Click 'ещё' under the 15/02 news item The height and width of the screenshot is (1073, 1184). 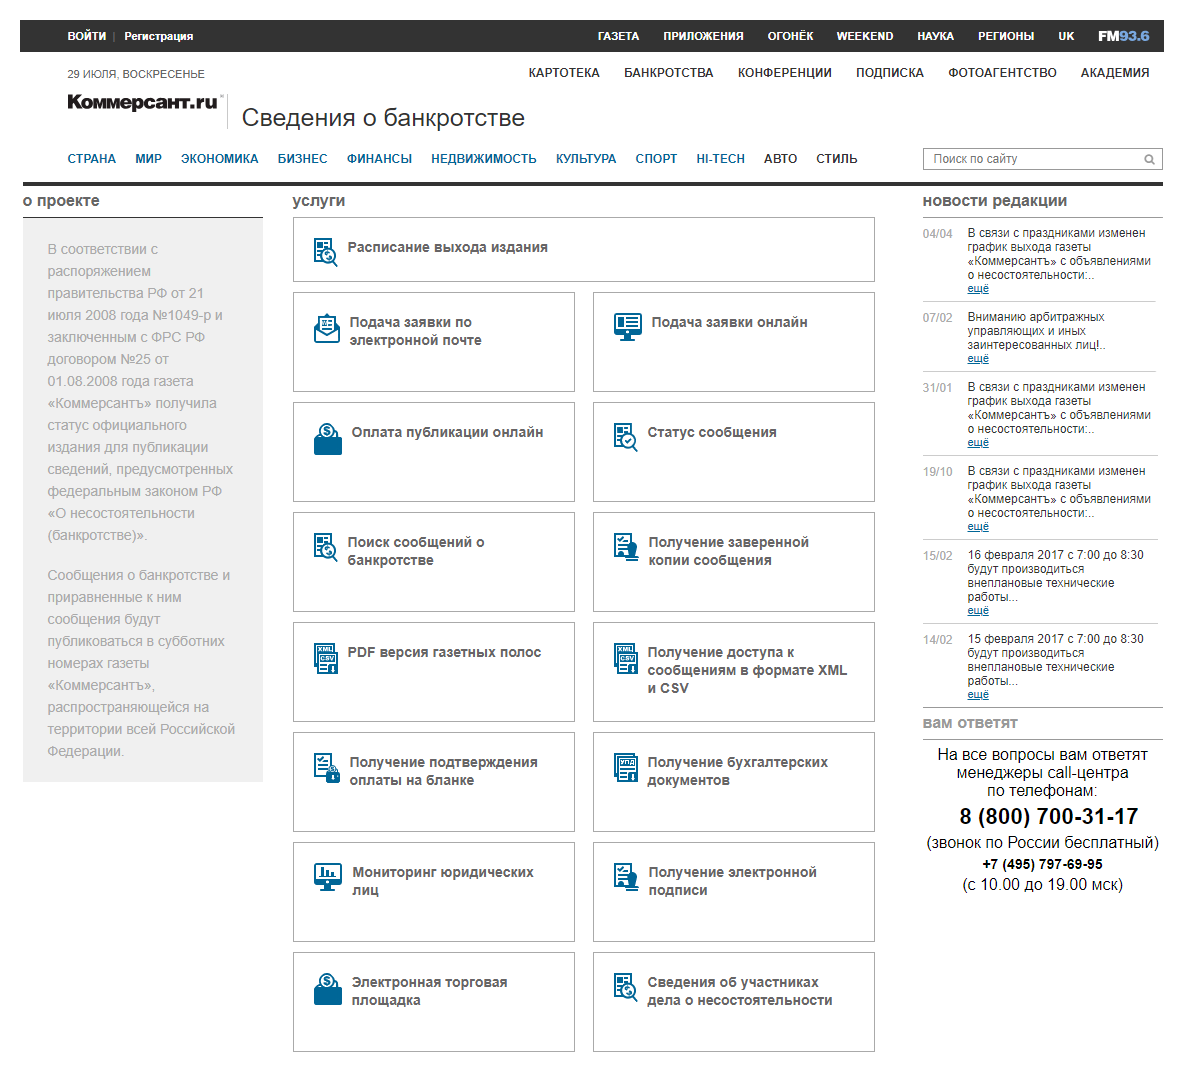click(978, 610)
